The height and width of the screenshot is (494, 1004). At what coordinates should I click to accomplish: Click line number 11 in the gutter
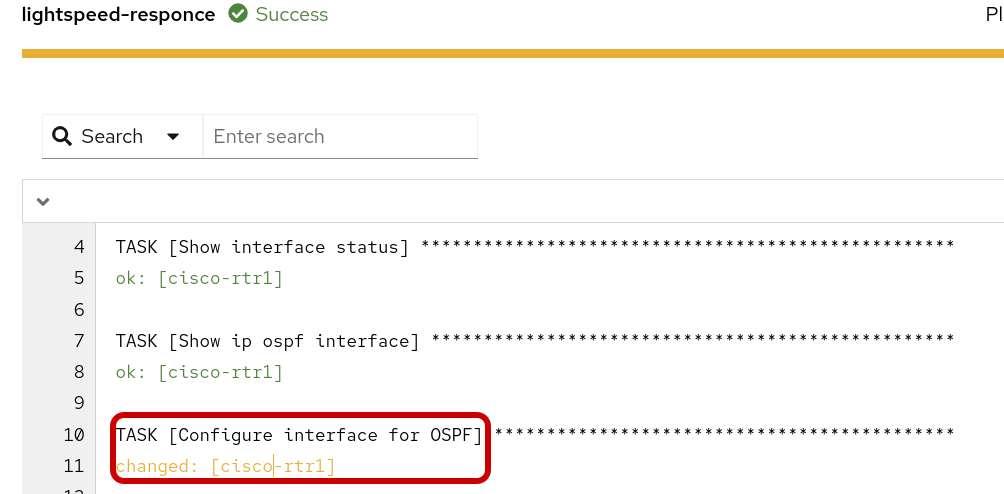pyautogui.click(x=74, y=466)
